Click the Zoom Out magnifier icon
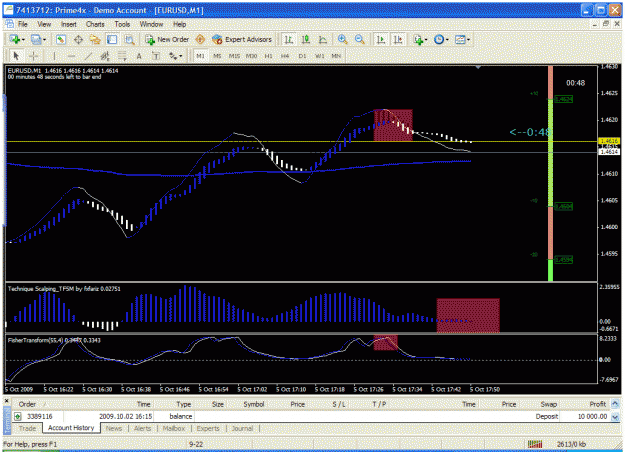Image resolution: width=625 pixels, height=452 pixels. pos(359,39)
